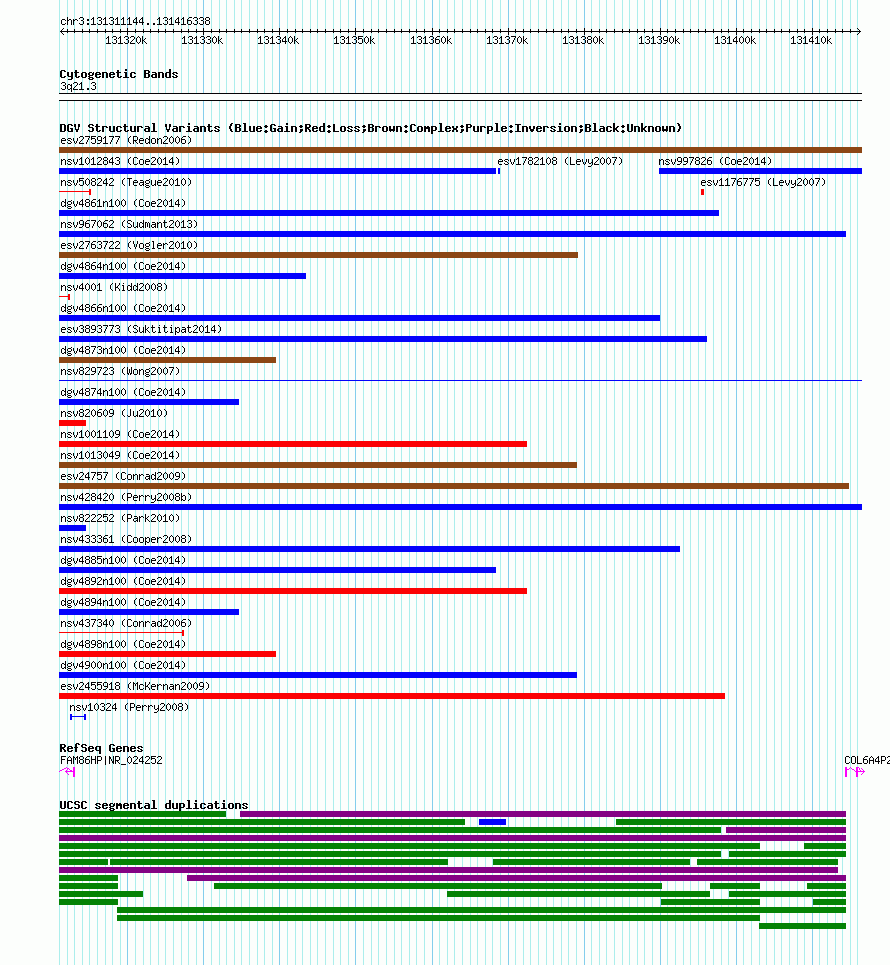The width and height of the screenshot is (890, 965).
Task: Click the DGV Structural Variants track title
Action: pos(371,128)
